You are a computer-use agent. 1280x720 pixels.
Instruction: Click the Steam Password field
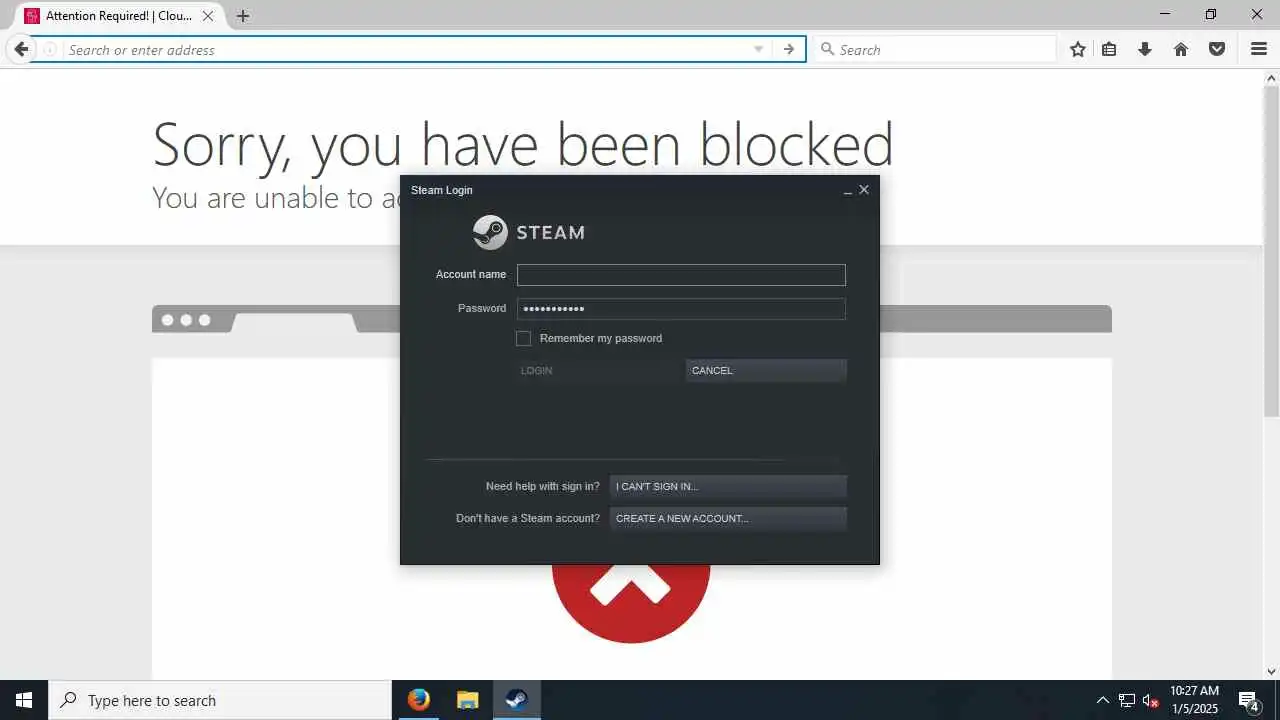pyautogui.click(x=681, y=309)
